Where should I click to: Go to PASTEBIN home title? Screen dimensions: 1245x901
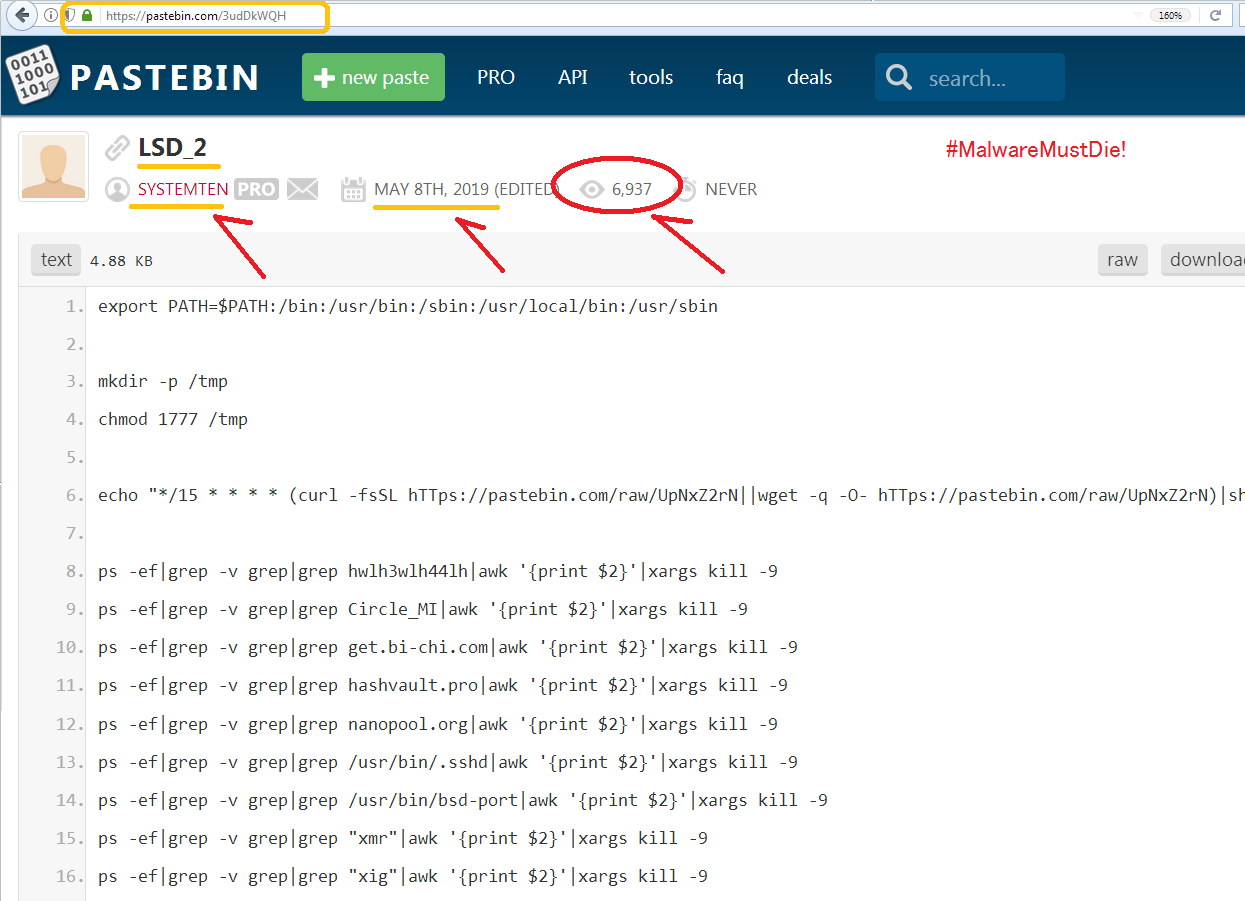(164, 78)
